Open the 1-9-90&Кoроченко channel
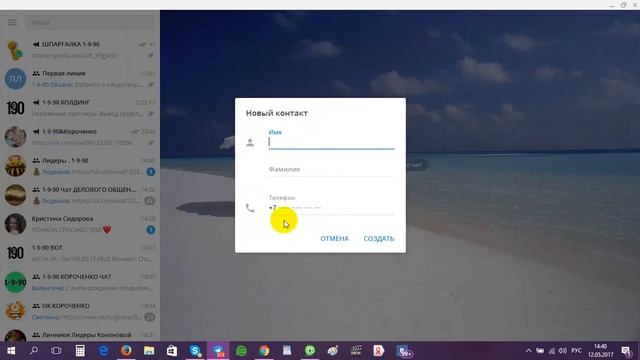 click(80, 137)
